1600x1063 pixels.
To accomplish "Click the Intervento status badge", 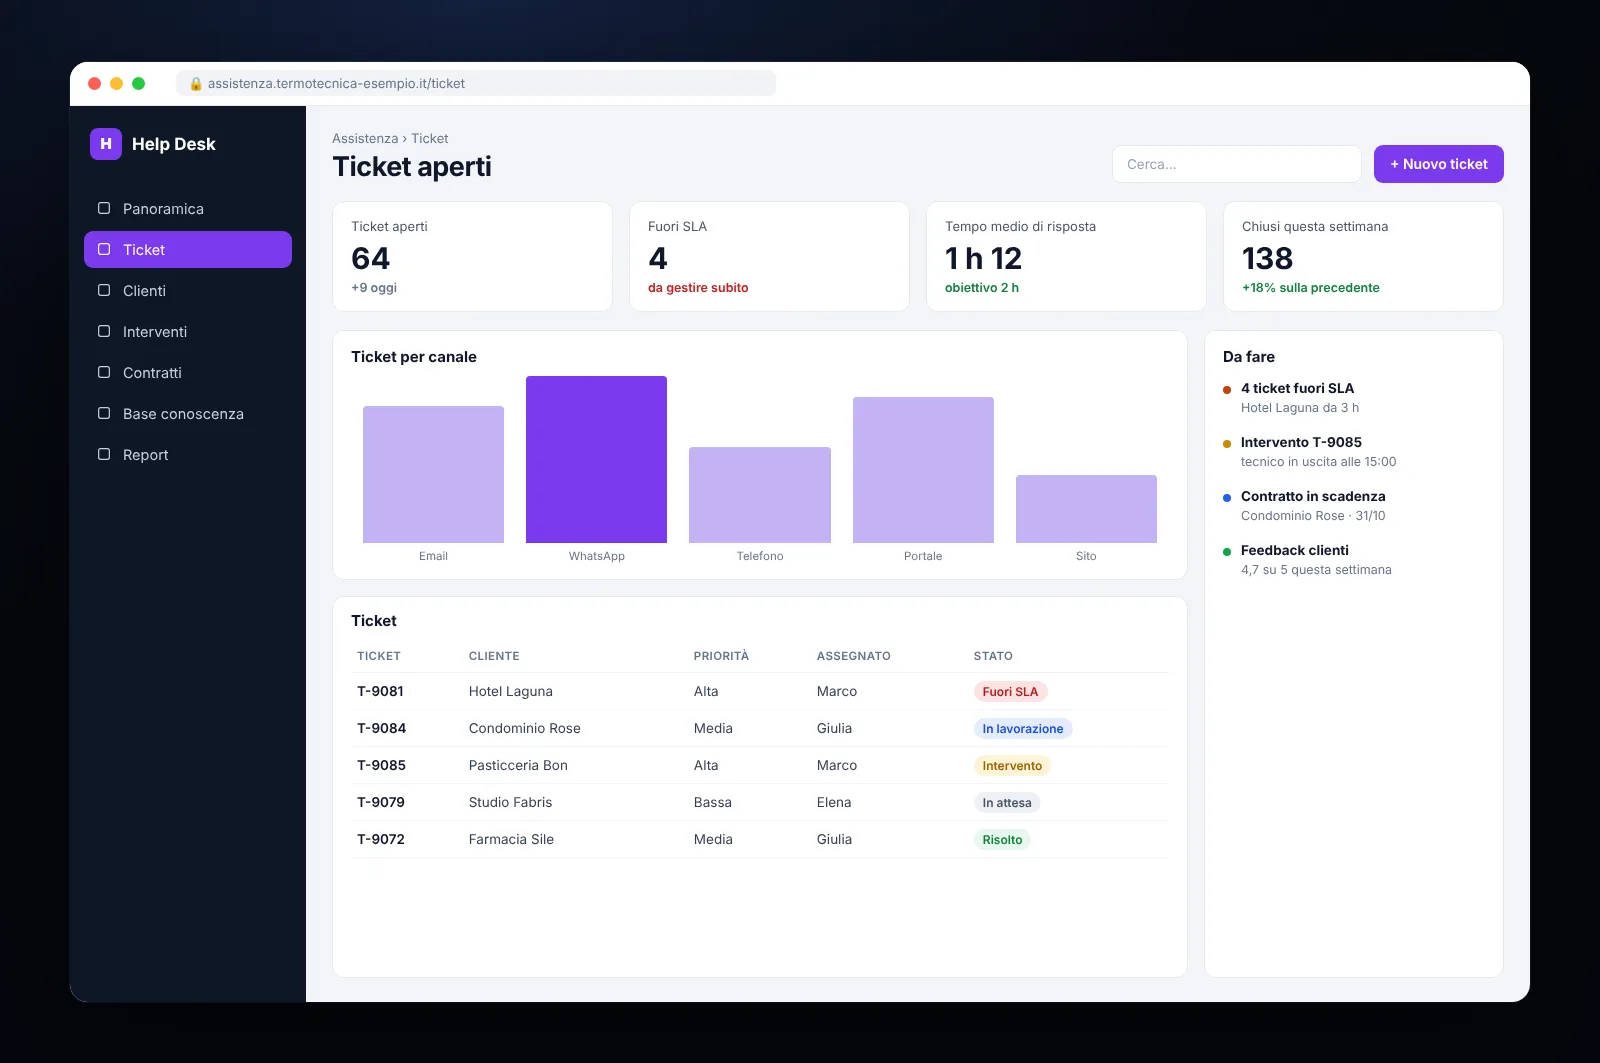I will pos(1012,766).
